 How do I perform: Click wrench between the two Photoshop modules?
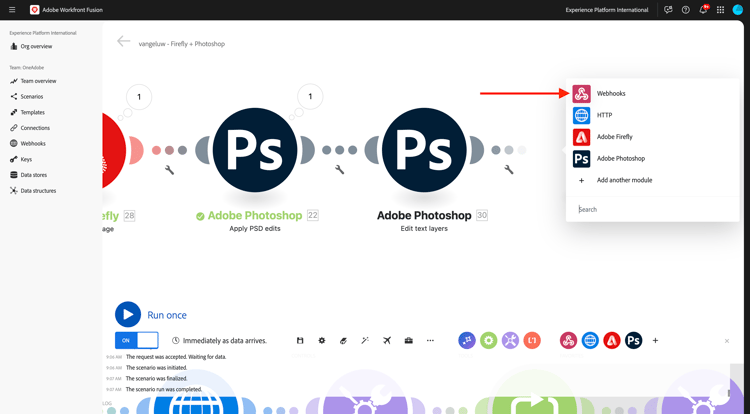(x=340, y=170)
